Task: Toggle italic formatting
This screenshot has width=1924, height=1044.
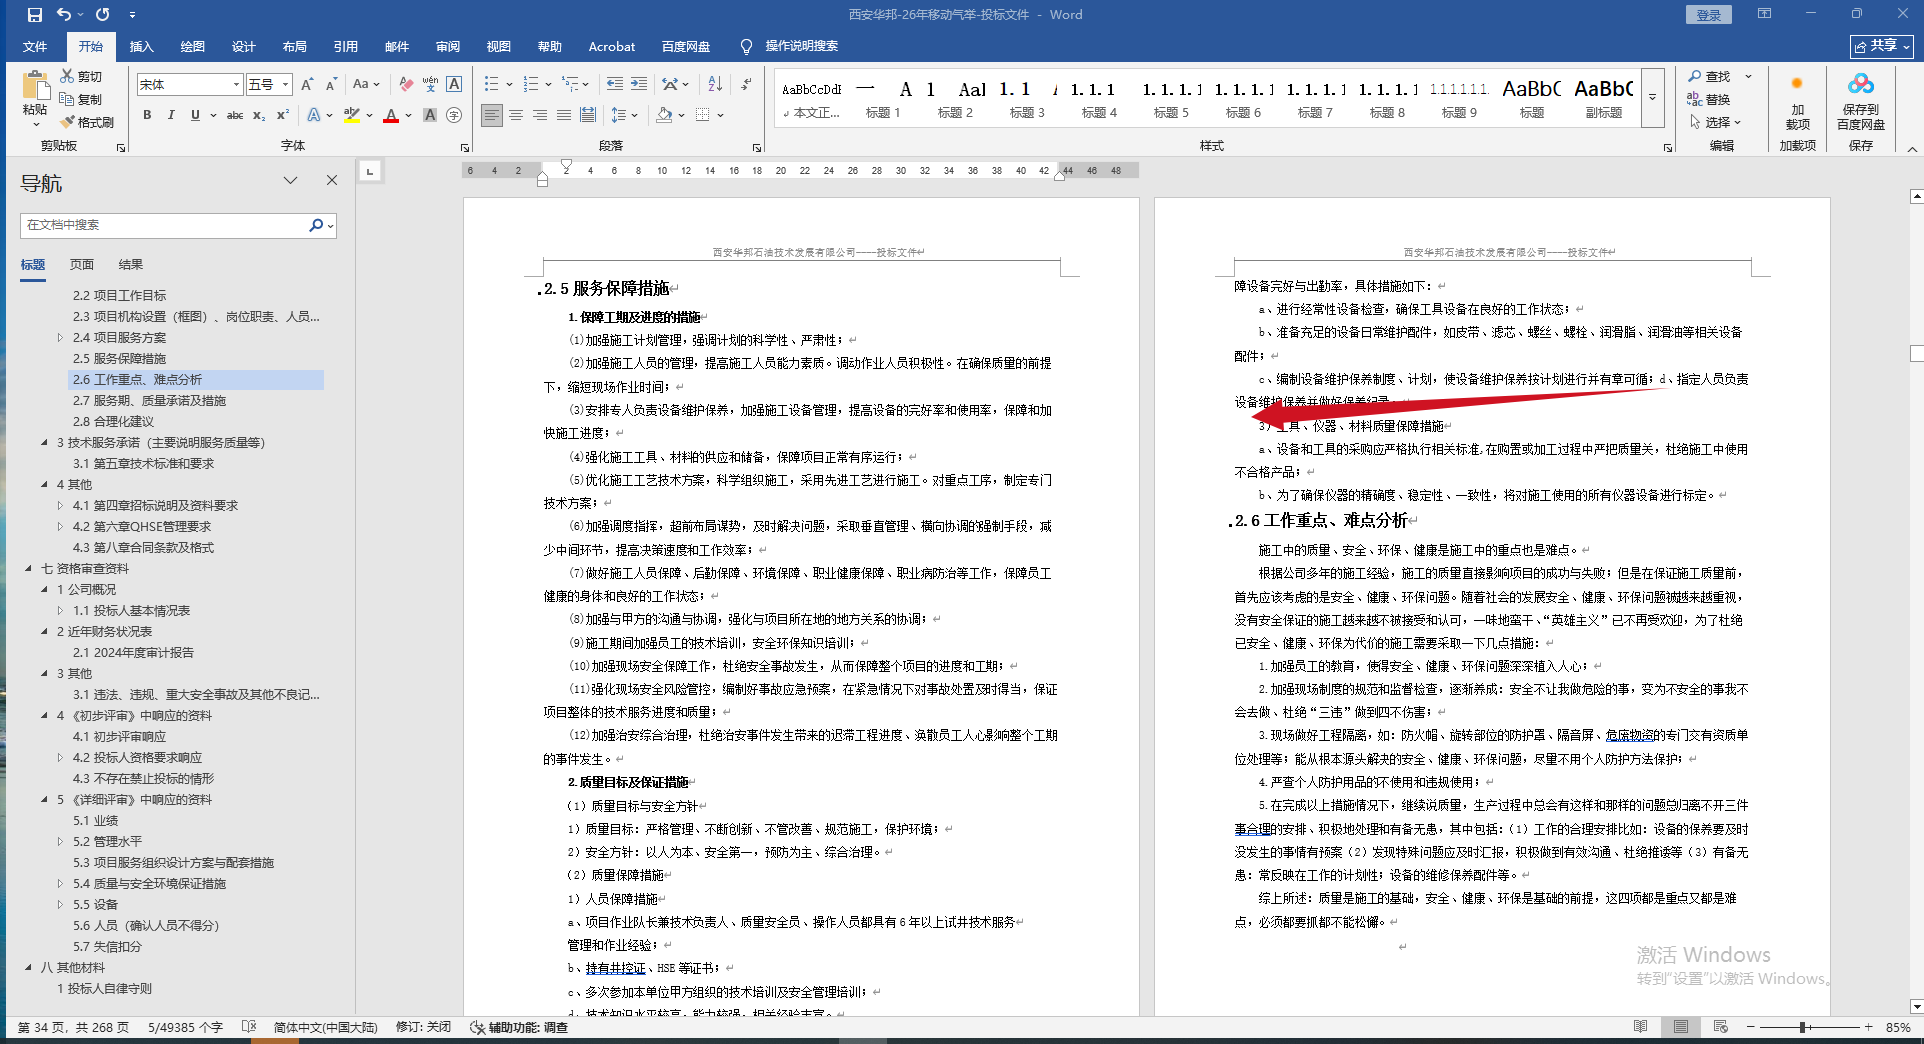Action: coord(171,115)
